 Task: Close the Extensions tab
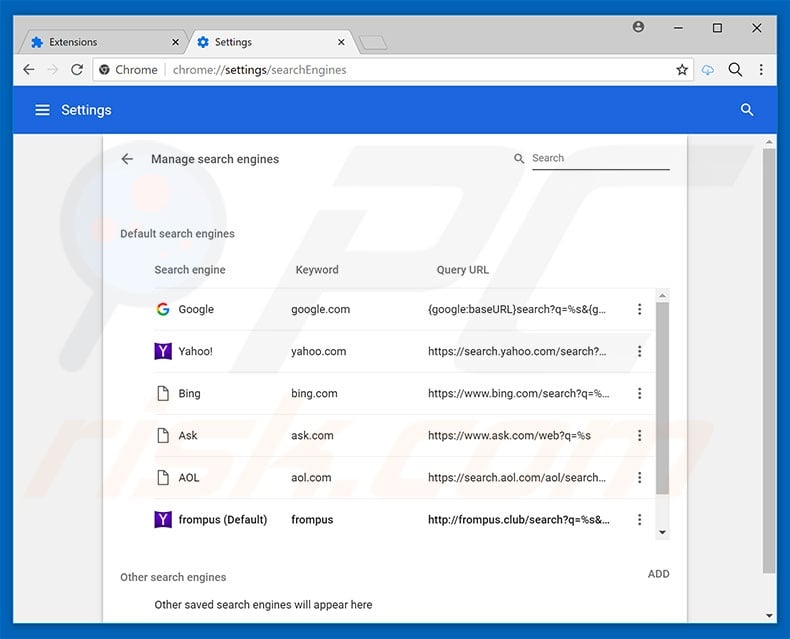coord(175,42)
